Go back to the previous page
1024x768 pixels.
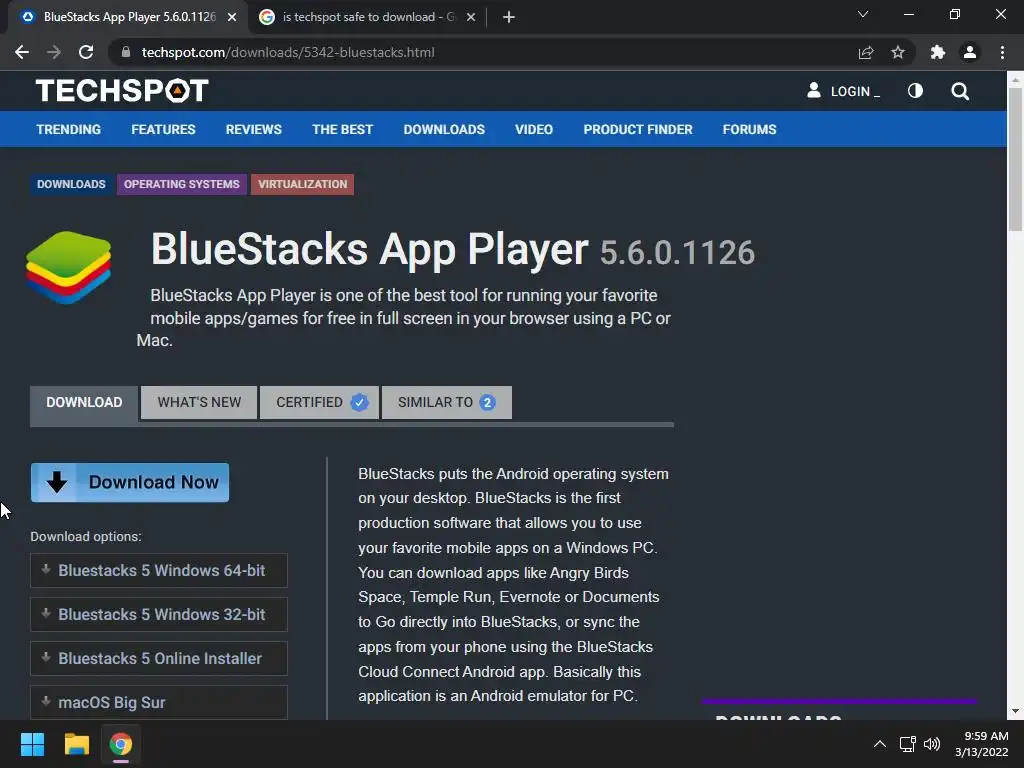22,52
